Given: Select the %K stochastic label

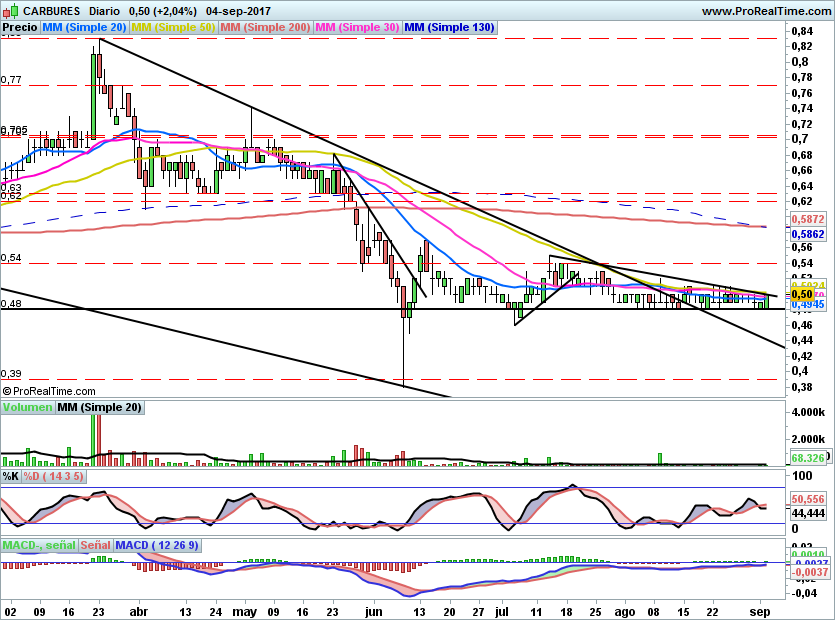Looking at the screenshot, I should (x=10, y=476).
